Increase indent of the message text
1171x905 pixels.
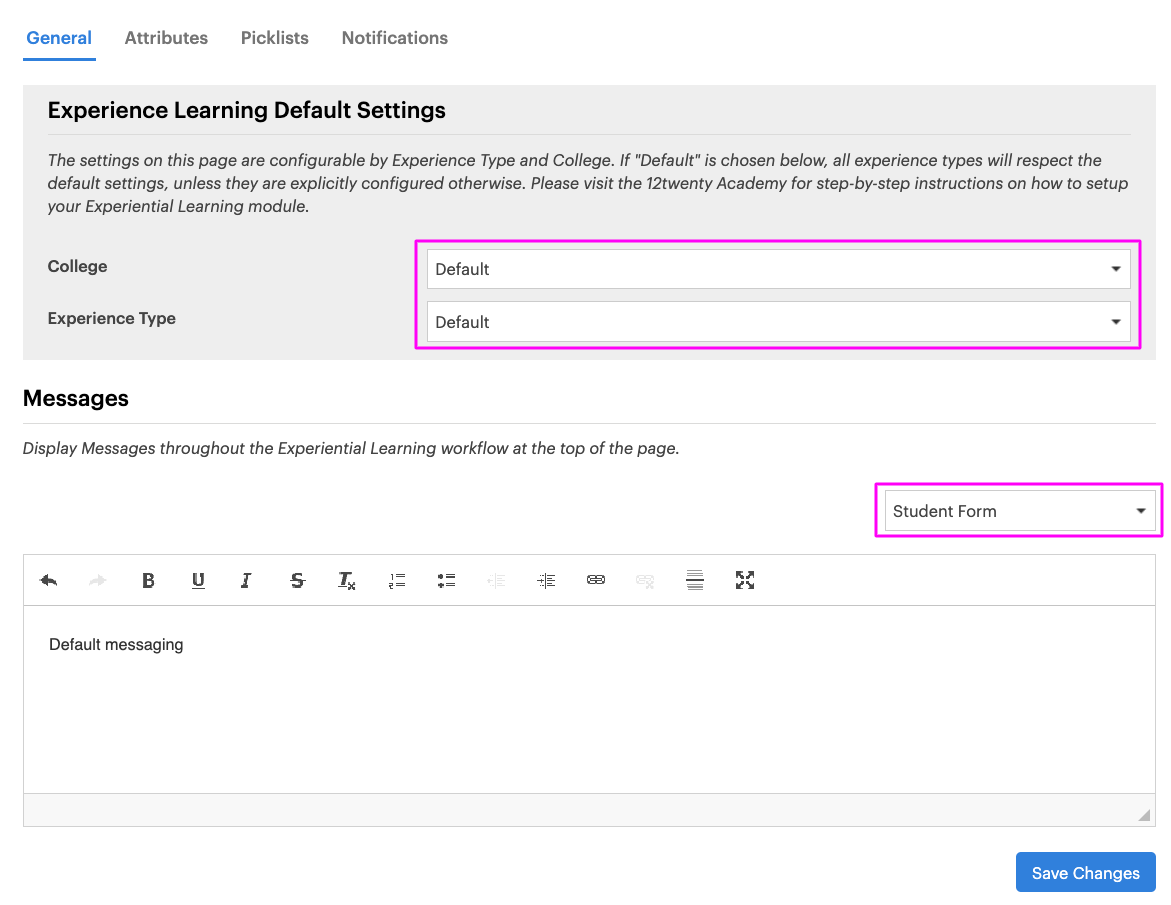coord(546,580)
